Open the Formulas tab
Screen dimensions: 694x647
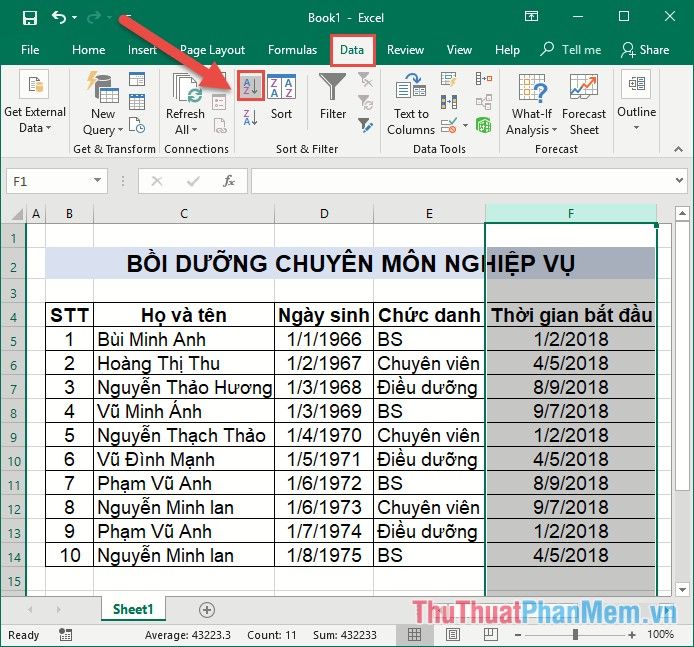tap(293, 50)
